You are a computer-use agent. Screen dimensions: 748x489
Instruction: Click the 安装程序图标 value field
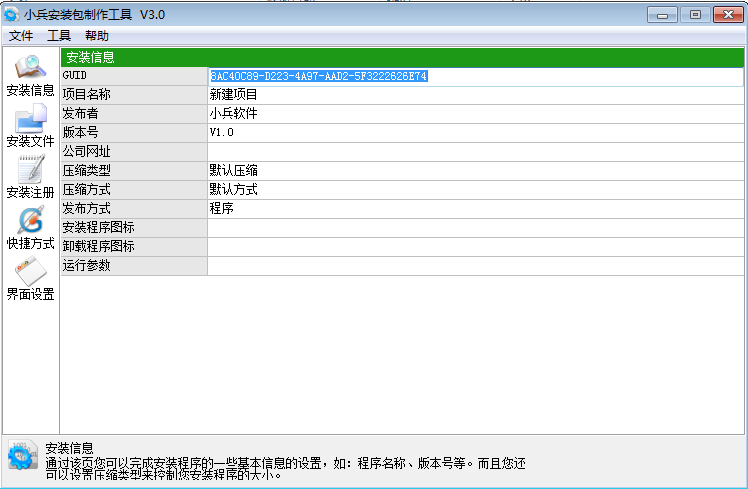coord(474,228)
